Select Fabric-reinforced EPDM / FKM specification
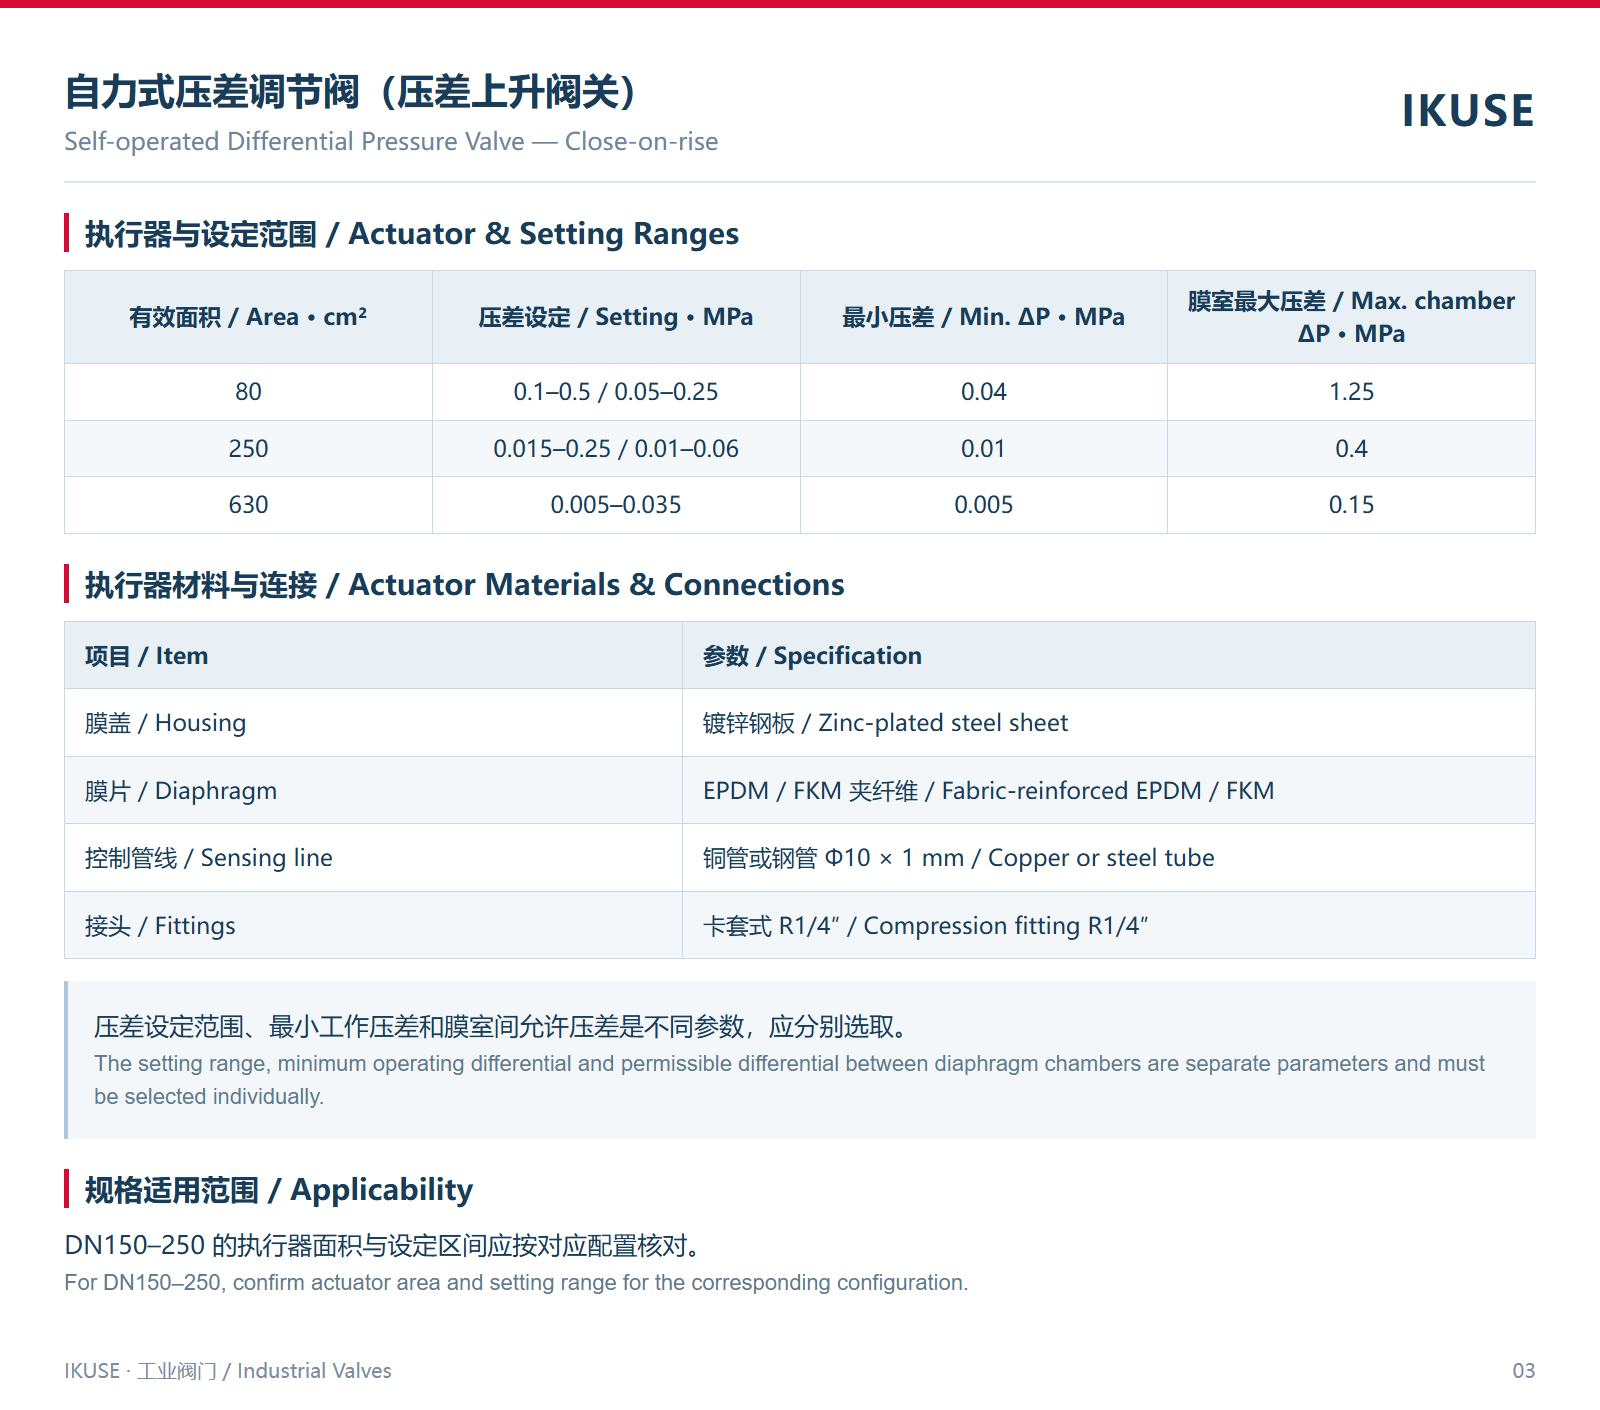 [1108, 791]
